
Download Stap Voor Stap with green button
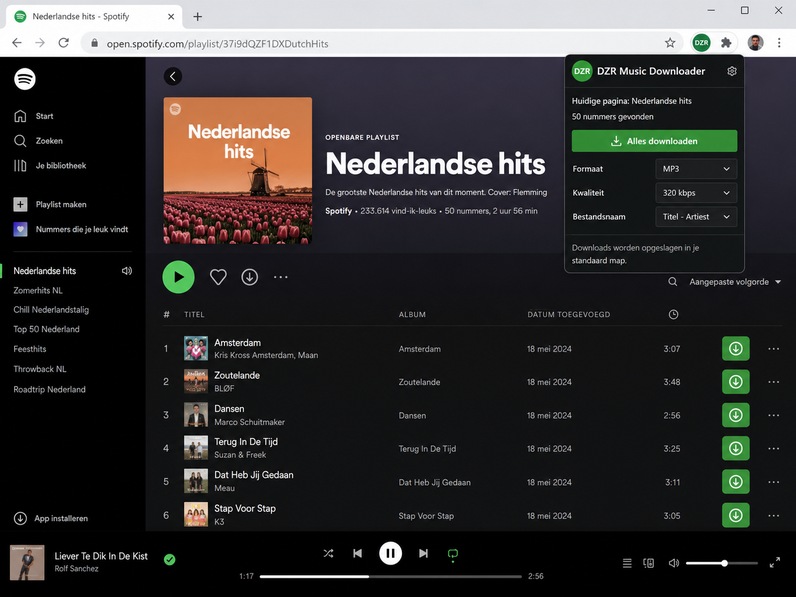tap(736, 515)
